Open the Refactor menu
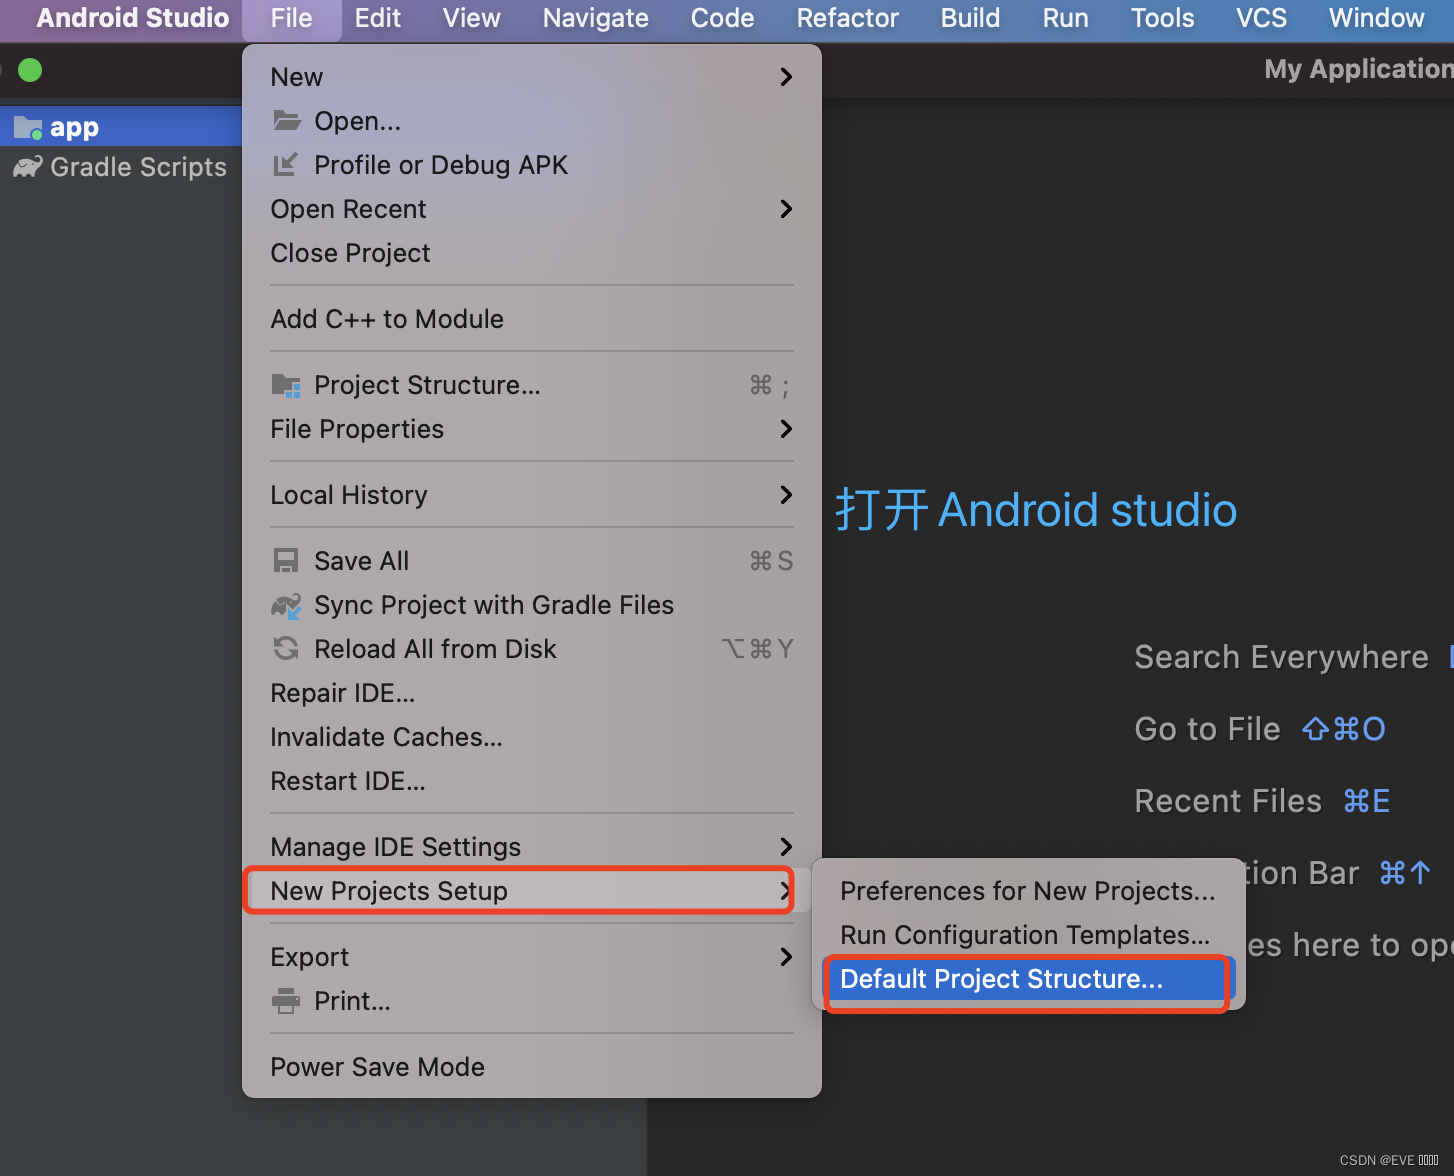1454x1176 pixels. pyautogui.click(x=848, y=18)
